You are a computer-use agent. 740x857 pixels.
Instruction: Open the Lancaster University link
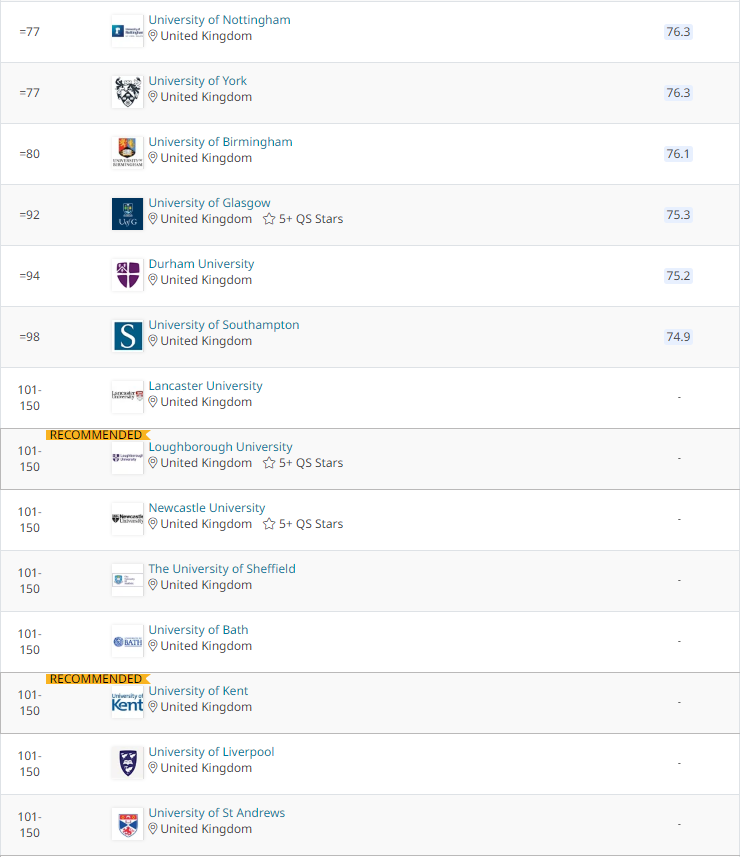205,386
